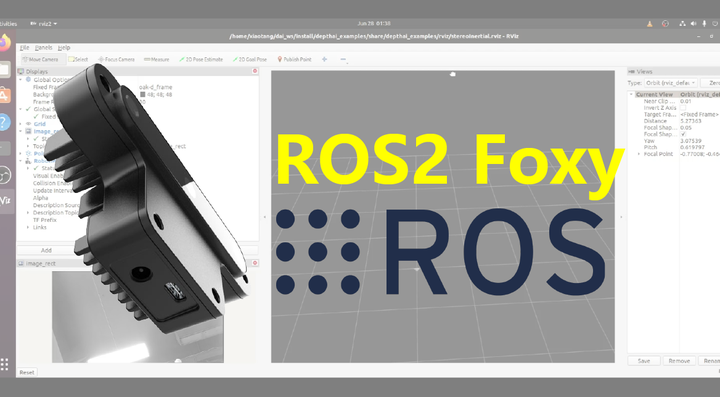The width and height of the screenshot is (720, 397).
Task: Open the rviz2 app menu in top bar
Action: [x=44, y=24]
